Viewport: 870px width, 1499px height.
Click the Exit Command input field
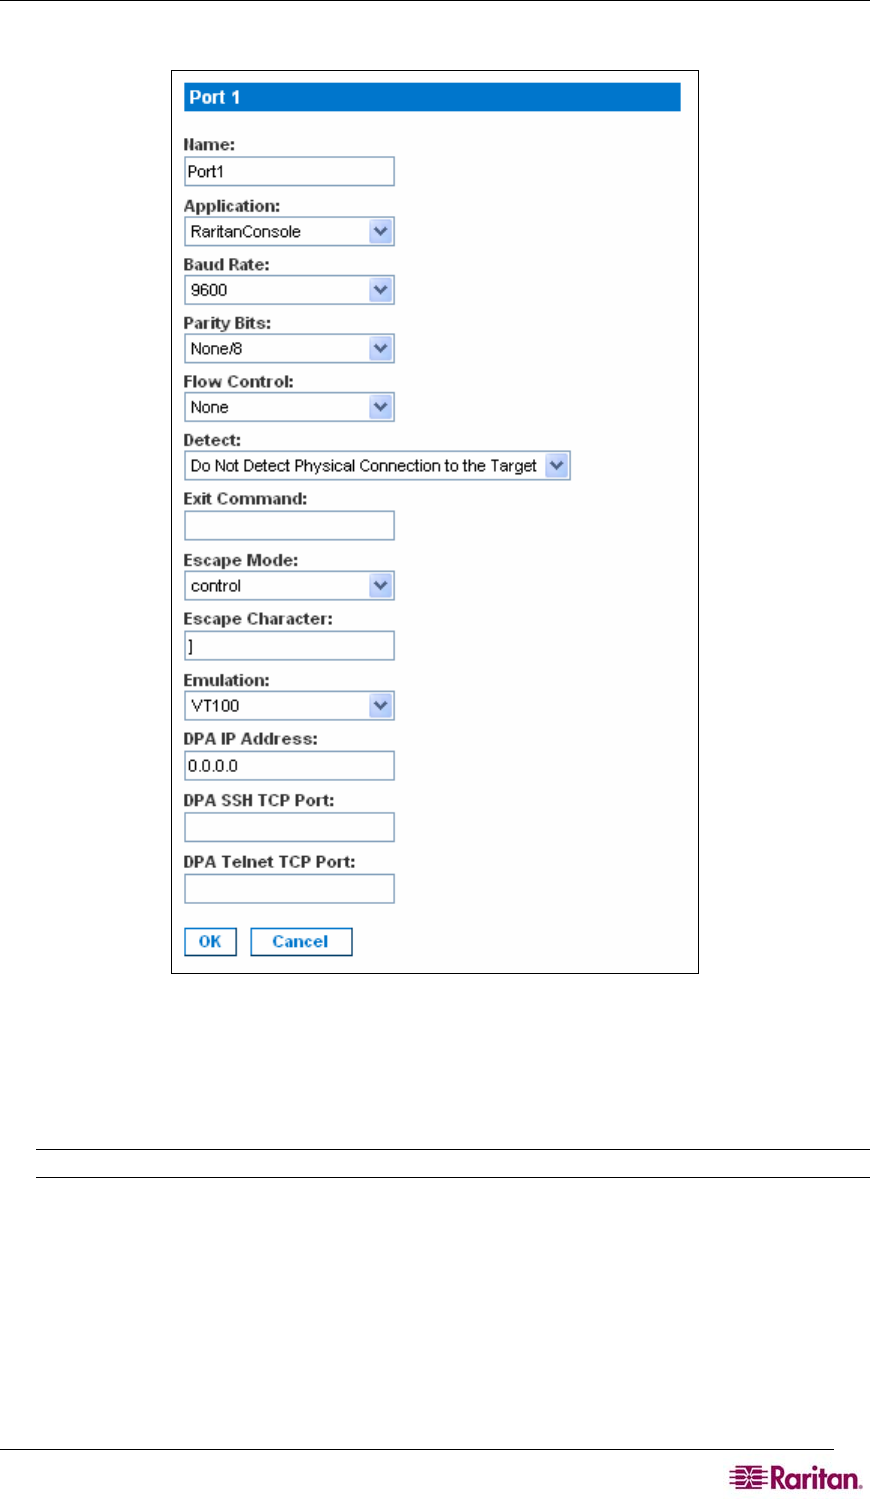point(289,526)
